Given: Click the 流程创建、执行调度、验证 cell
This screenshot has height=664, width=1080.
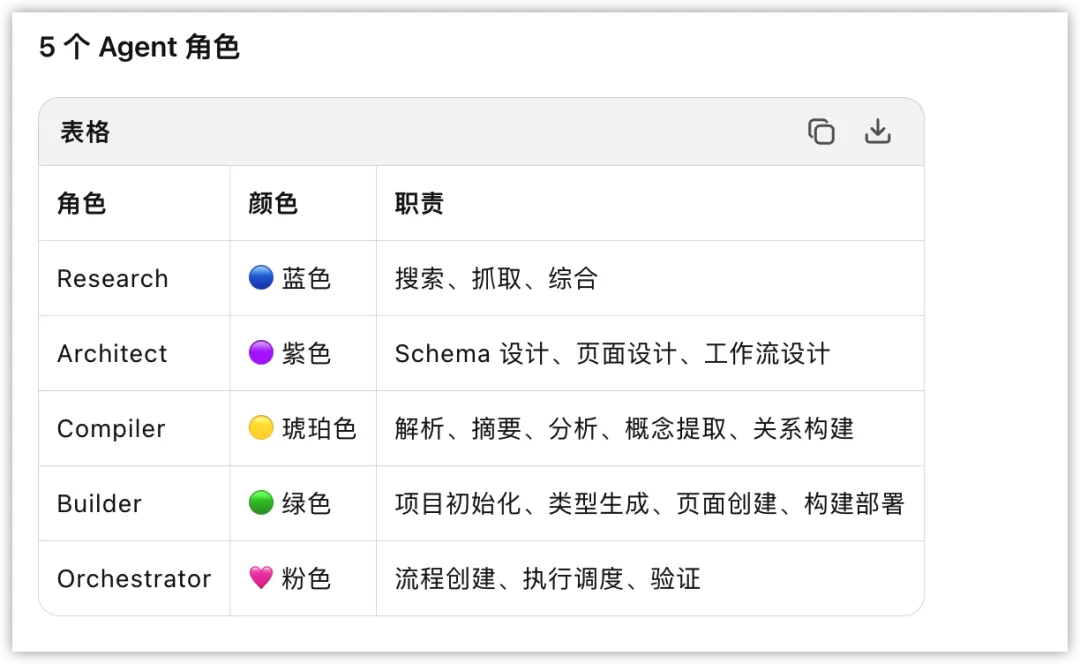Looking at the screenshot, I should 547,579.
